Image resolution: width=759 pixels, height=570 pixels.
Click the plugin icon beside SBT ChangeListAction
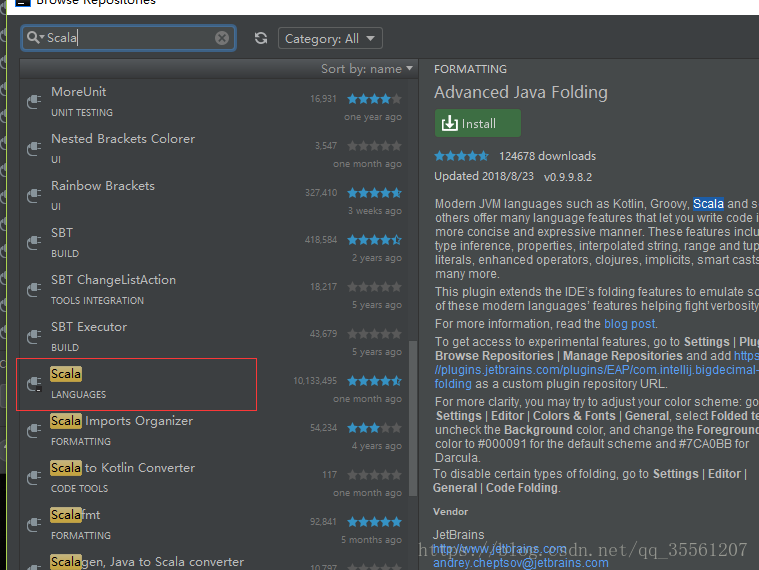coord(34,289)
